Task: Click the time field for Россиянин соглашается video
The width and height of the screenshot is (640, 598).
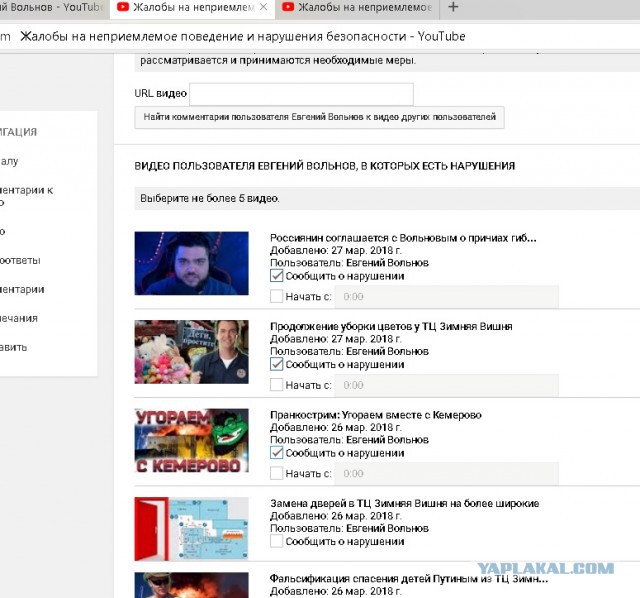Action: (x=447, y=297)
